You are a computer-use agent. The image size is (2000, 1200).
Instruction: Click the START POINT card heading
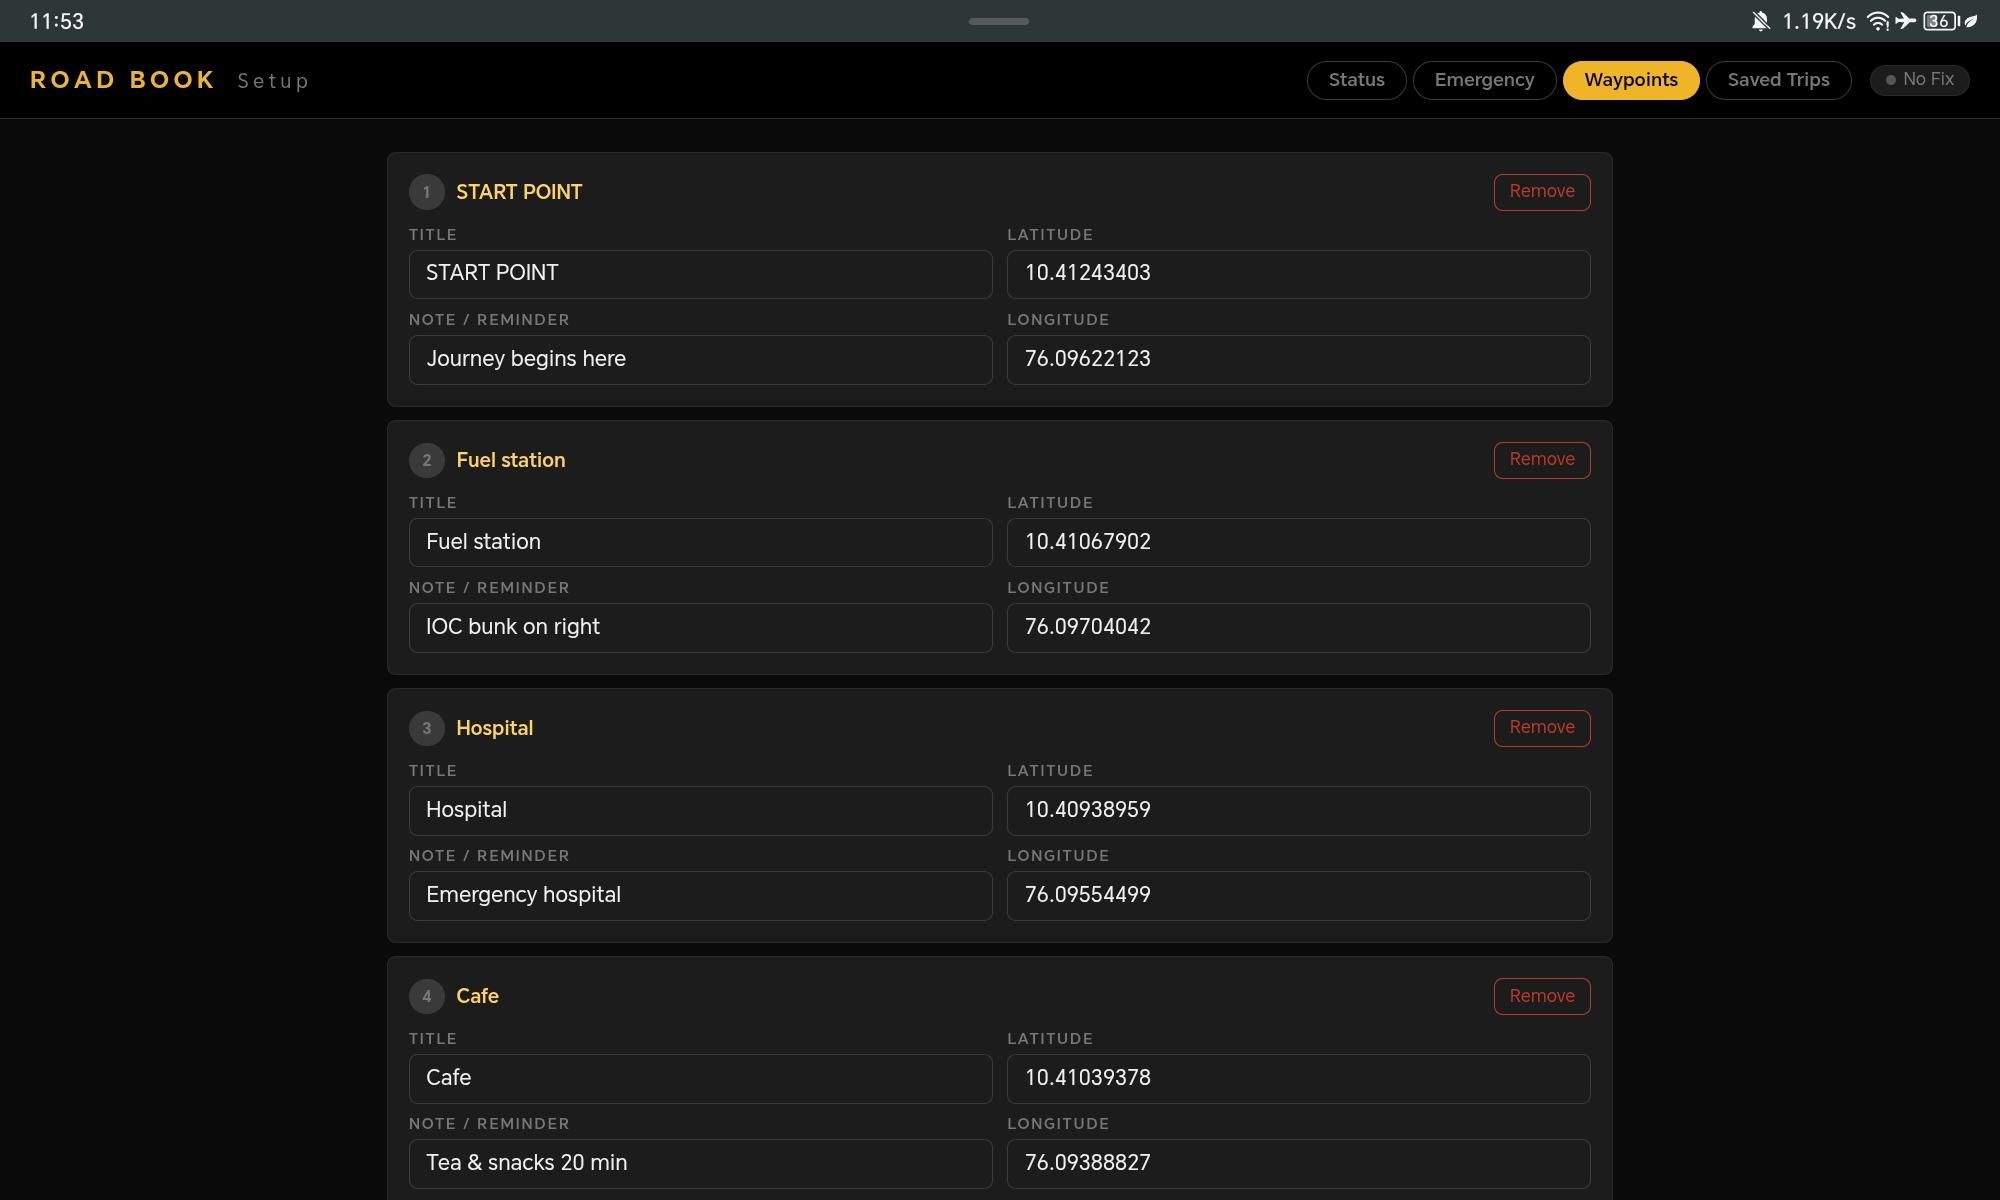pos(519,192)
